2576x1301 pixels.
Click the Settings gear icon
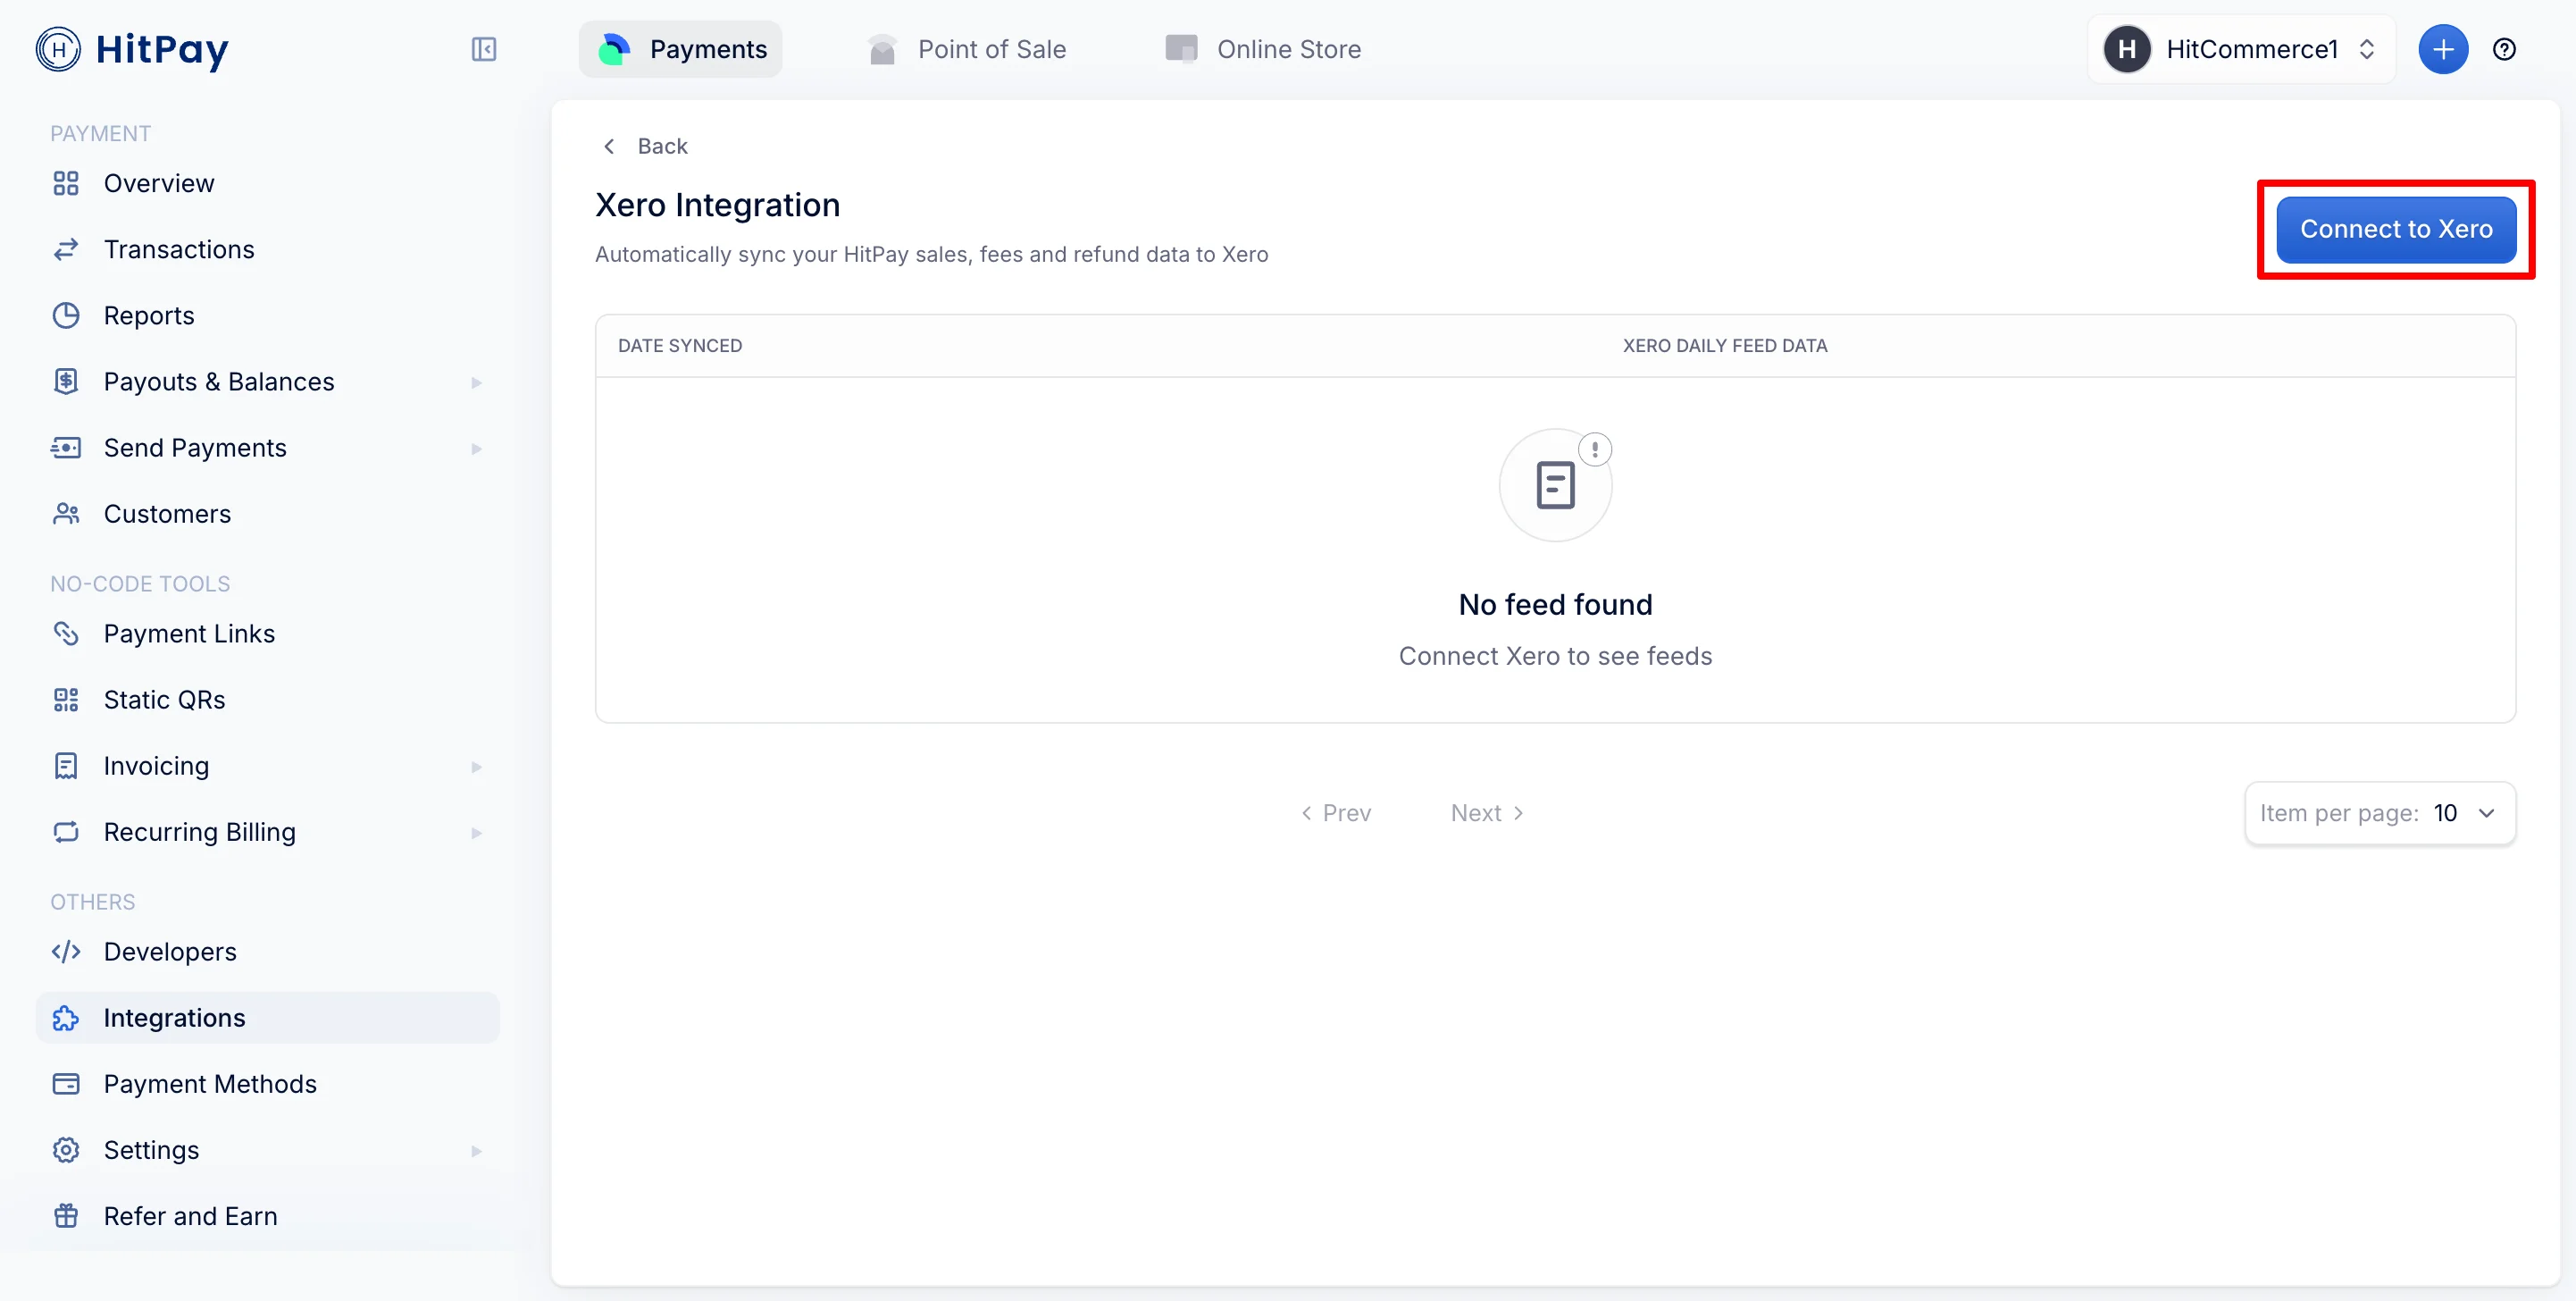(66, 1149)
